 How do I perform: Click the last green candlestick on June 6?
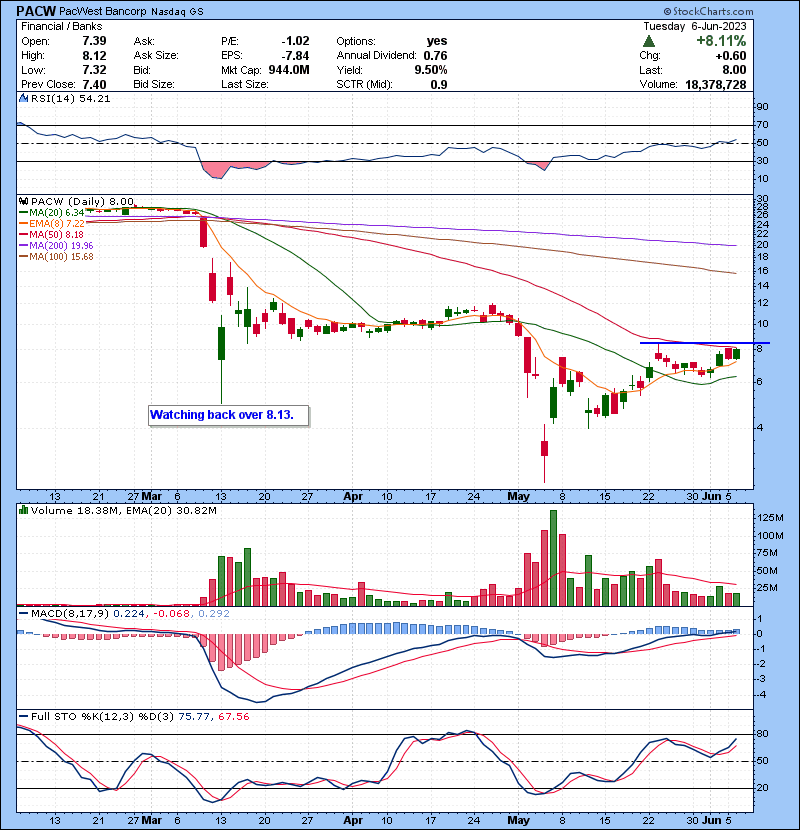click(x=736, y=354)
